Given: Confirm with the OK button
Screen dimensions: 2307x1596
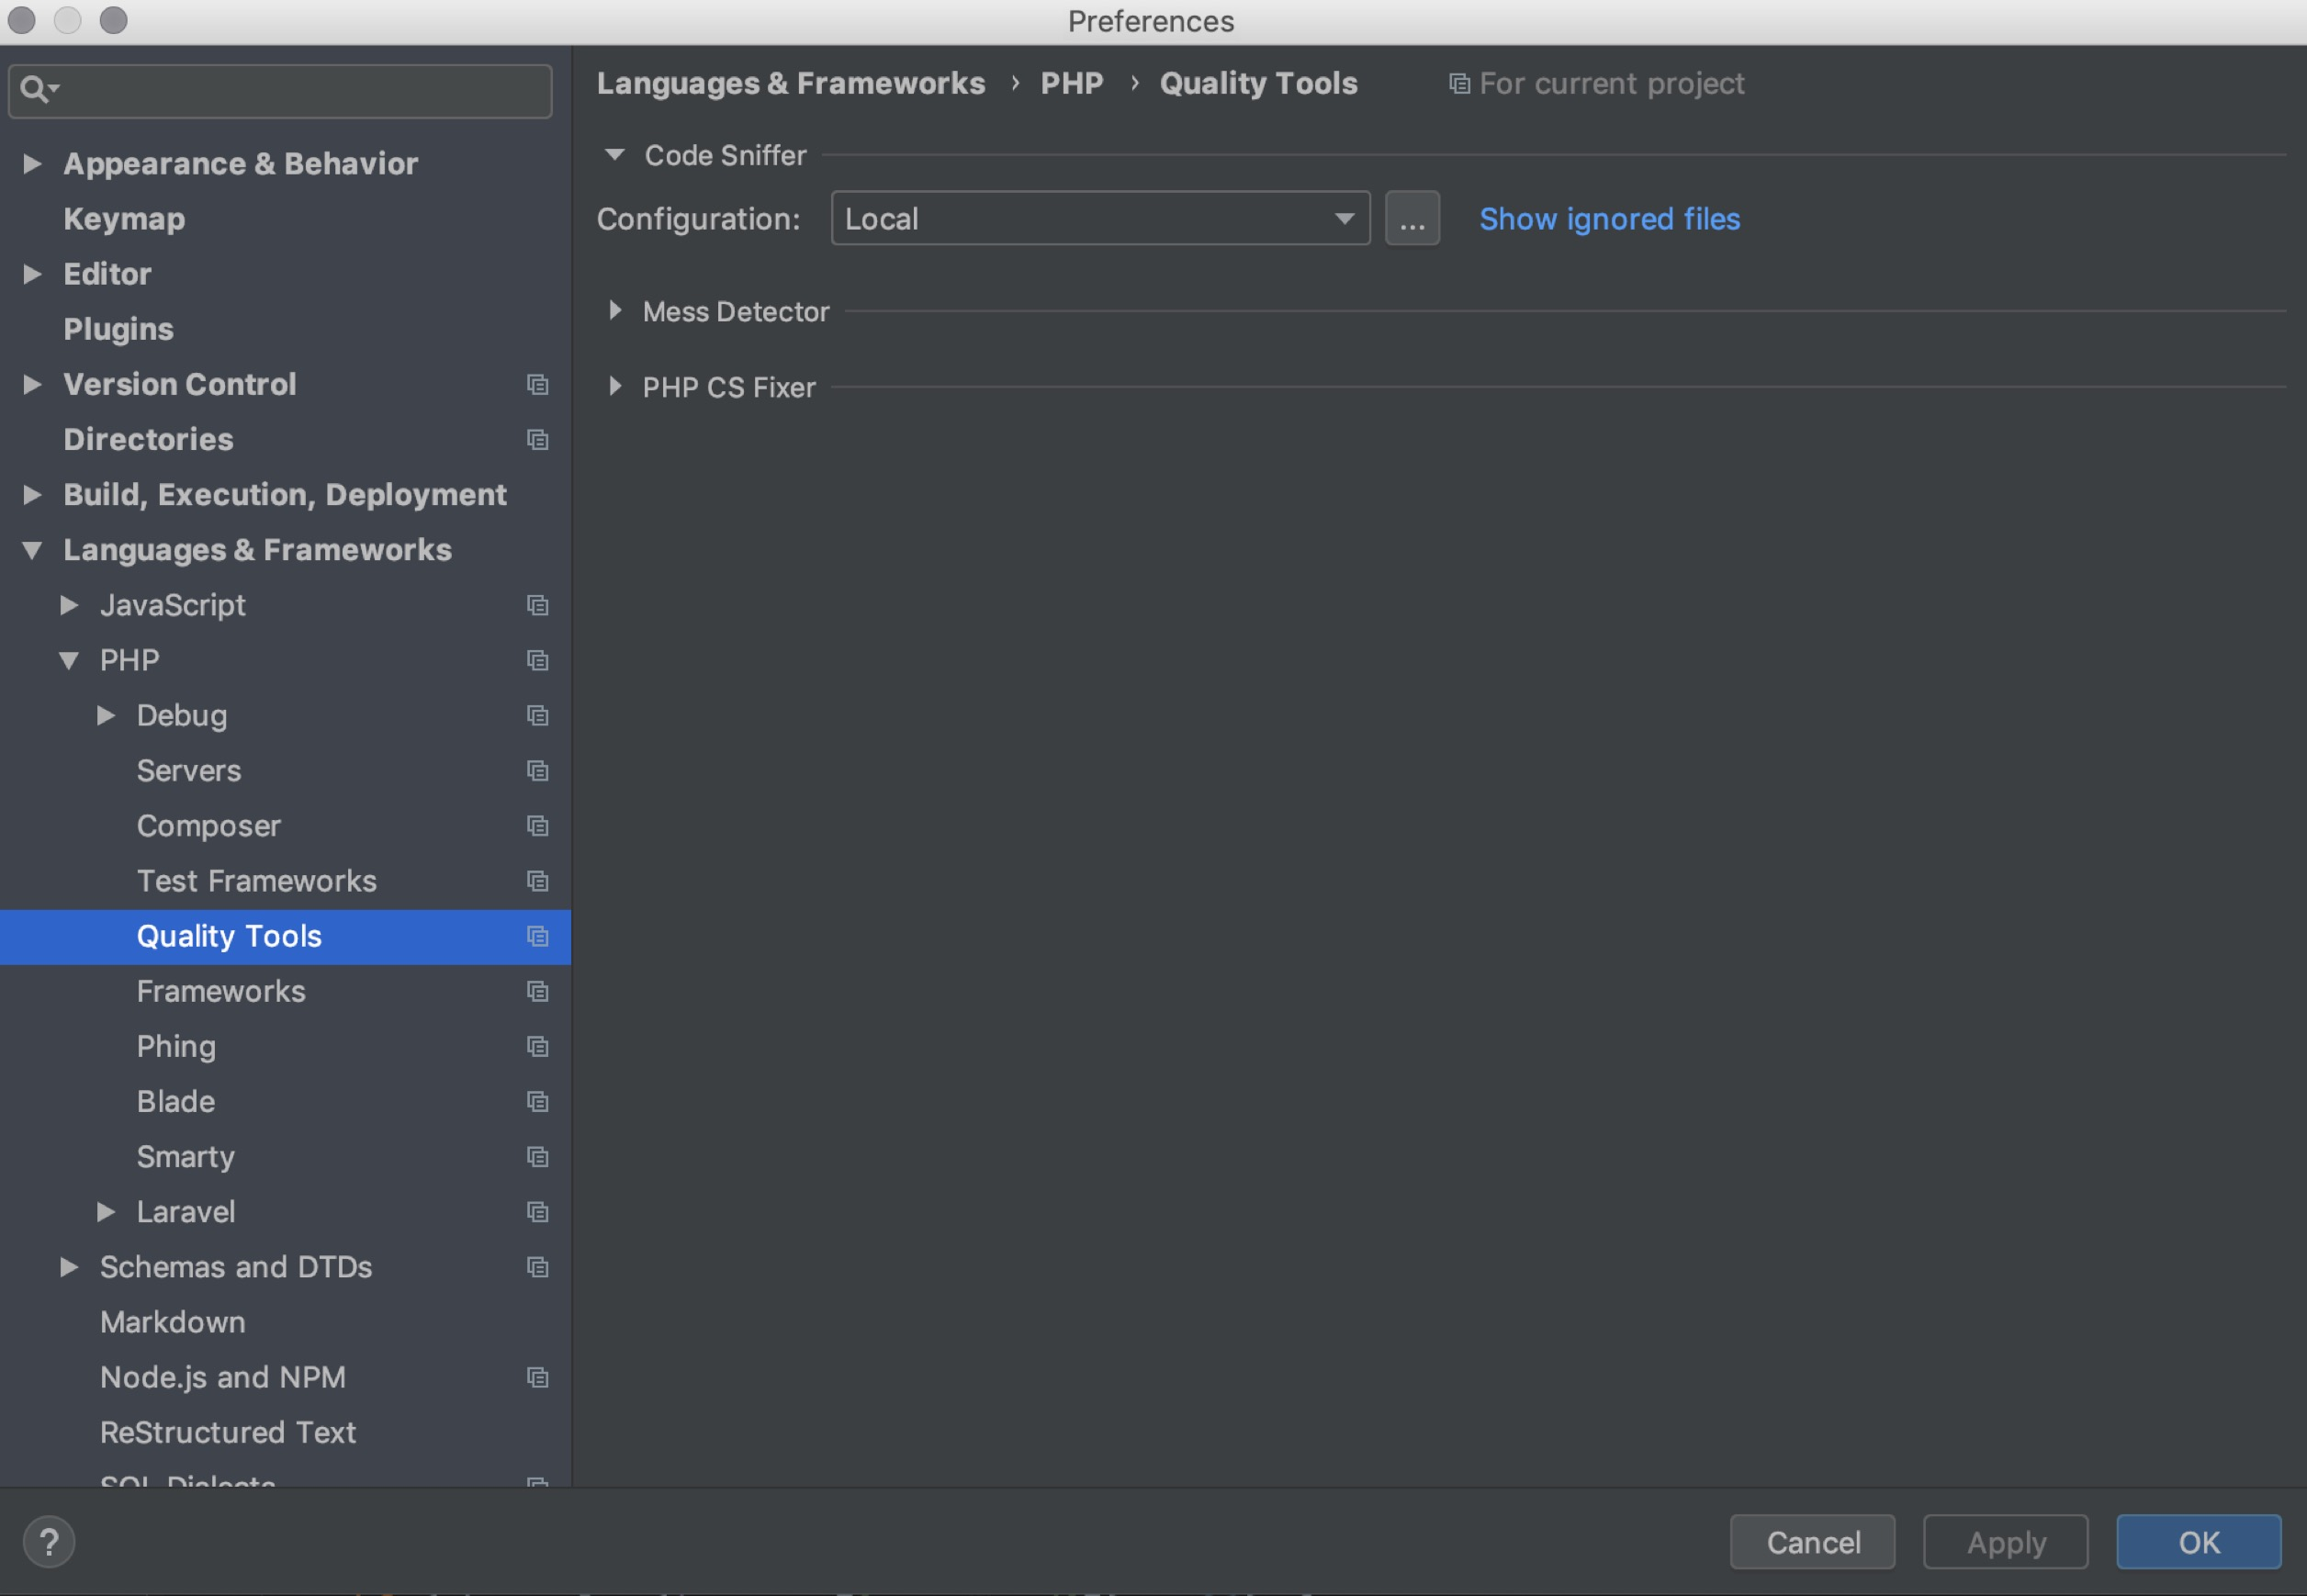Looking at the screenshot, I should coord(2198,1542).
